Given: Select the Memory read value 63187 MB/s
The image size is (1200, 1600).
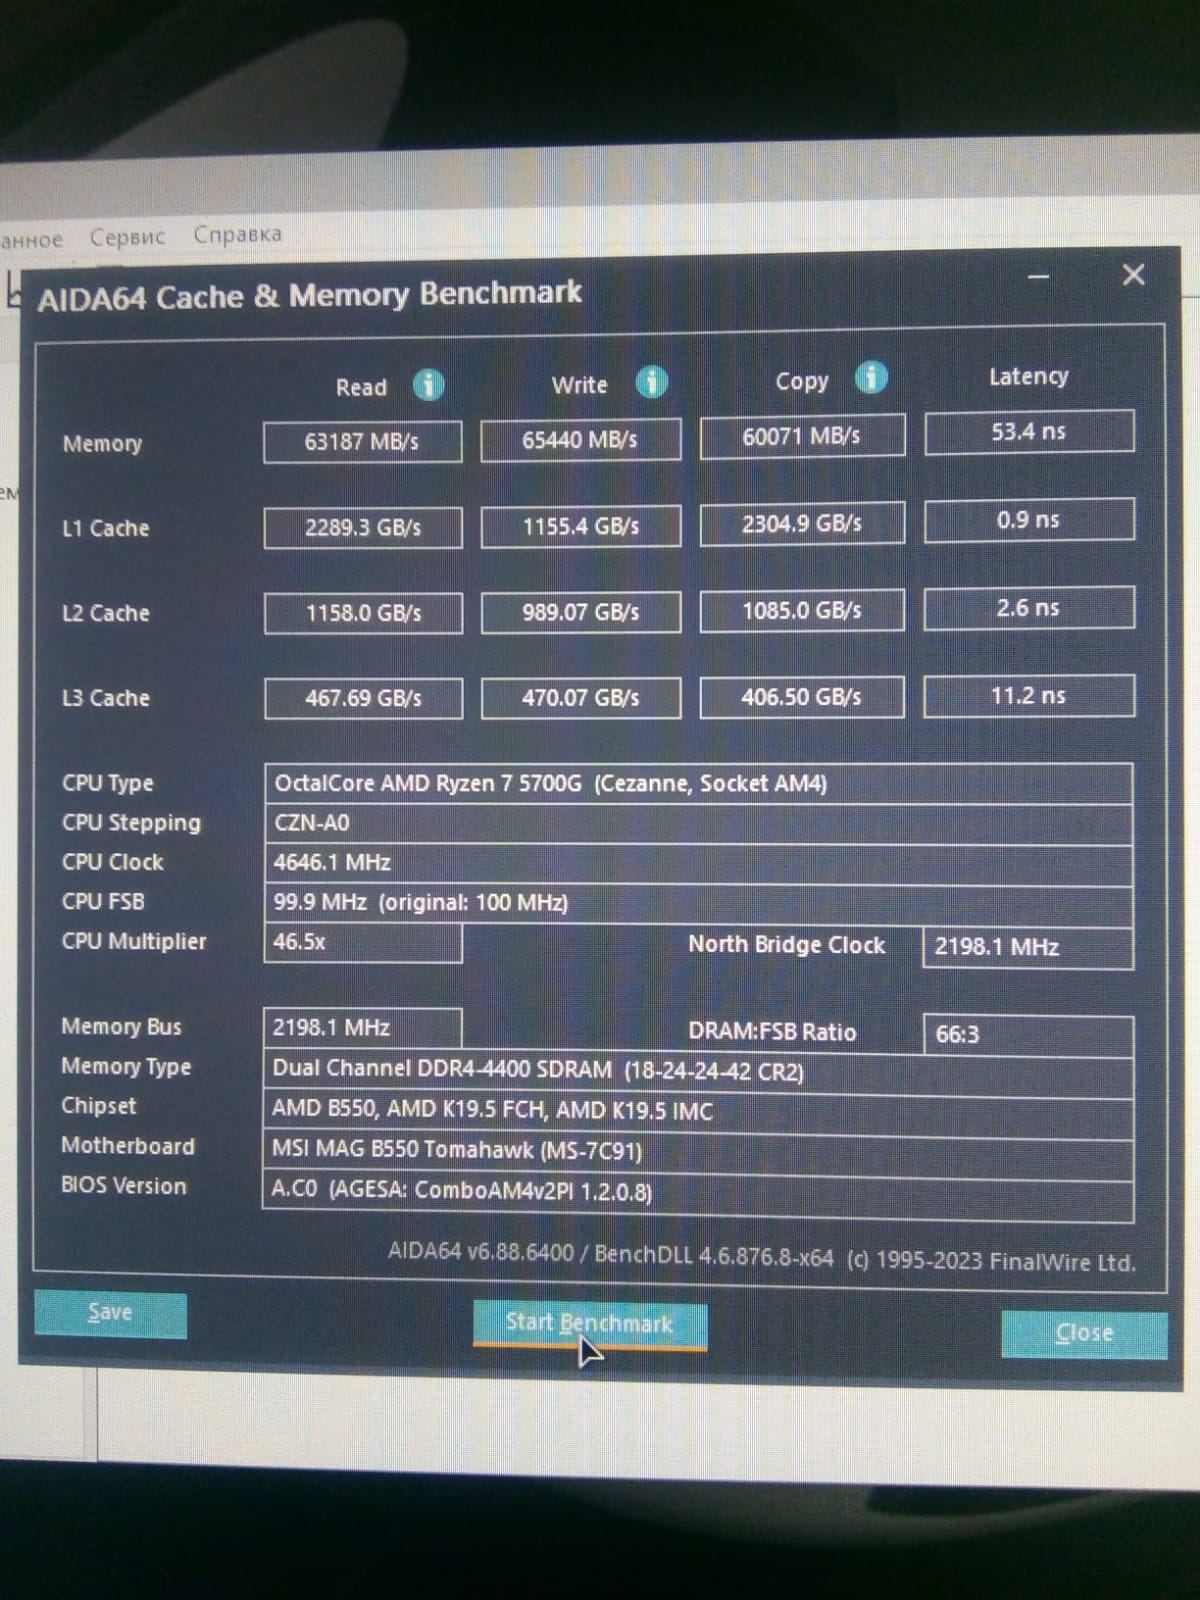Looking at the screenshot, I should click(363, 442).
